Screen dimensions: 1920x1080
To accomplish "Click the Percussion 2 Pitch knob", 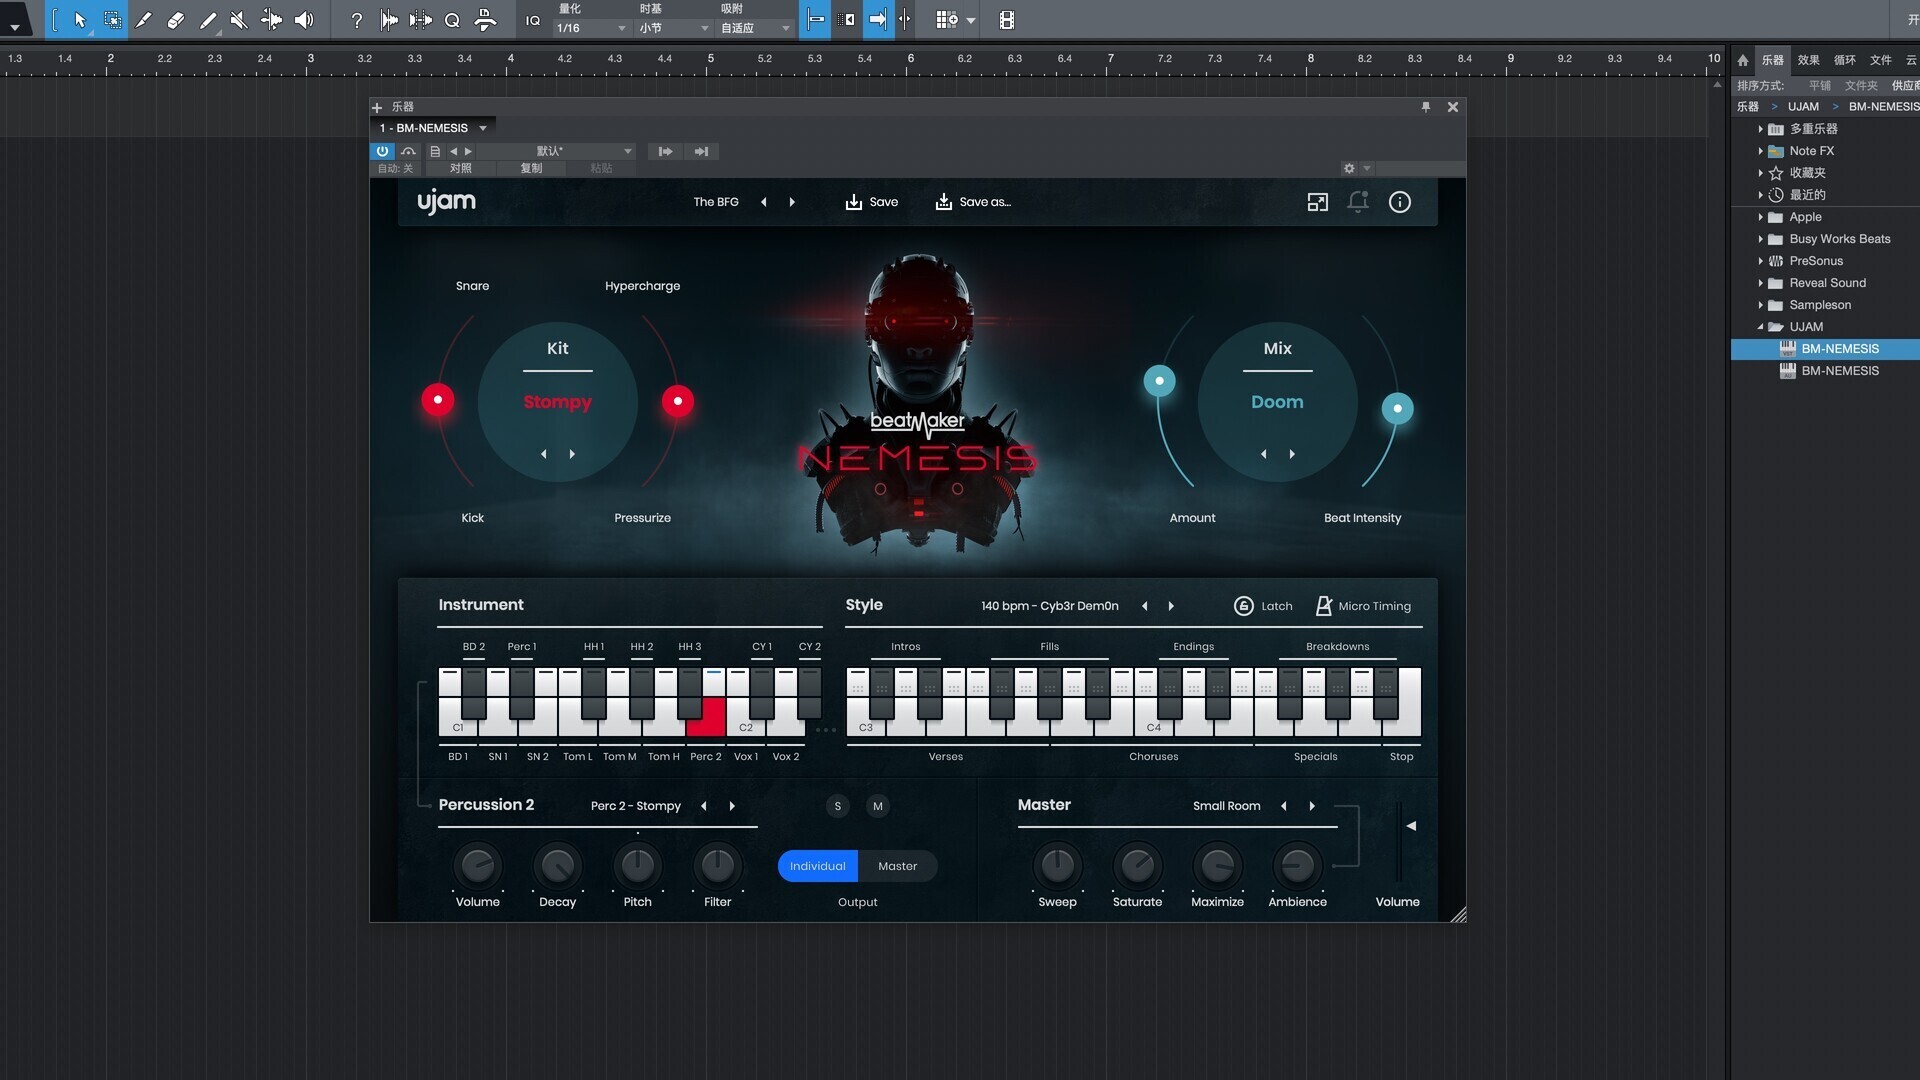I will click(x=638, y=866).
